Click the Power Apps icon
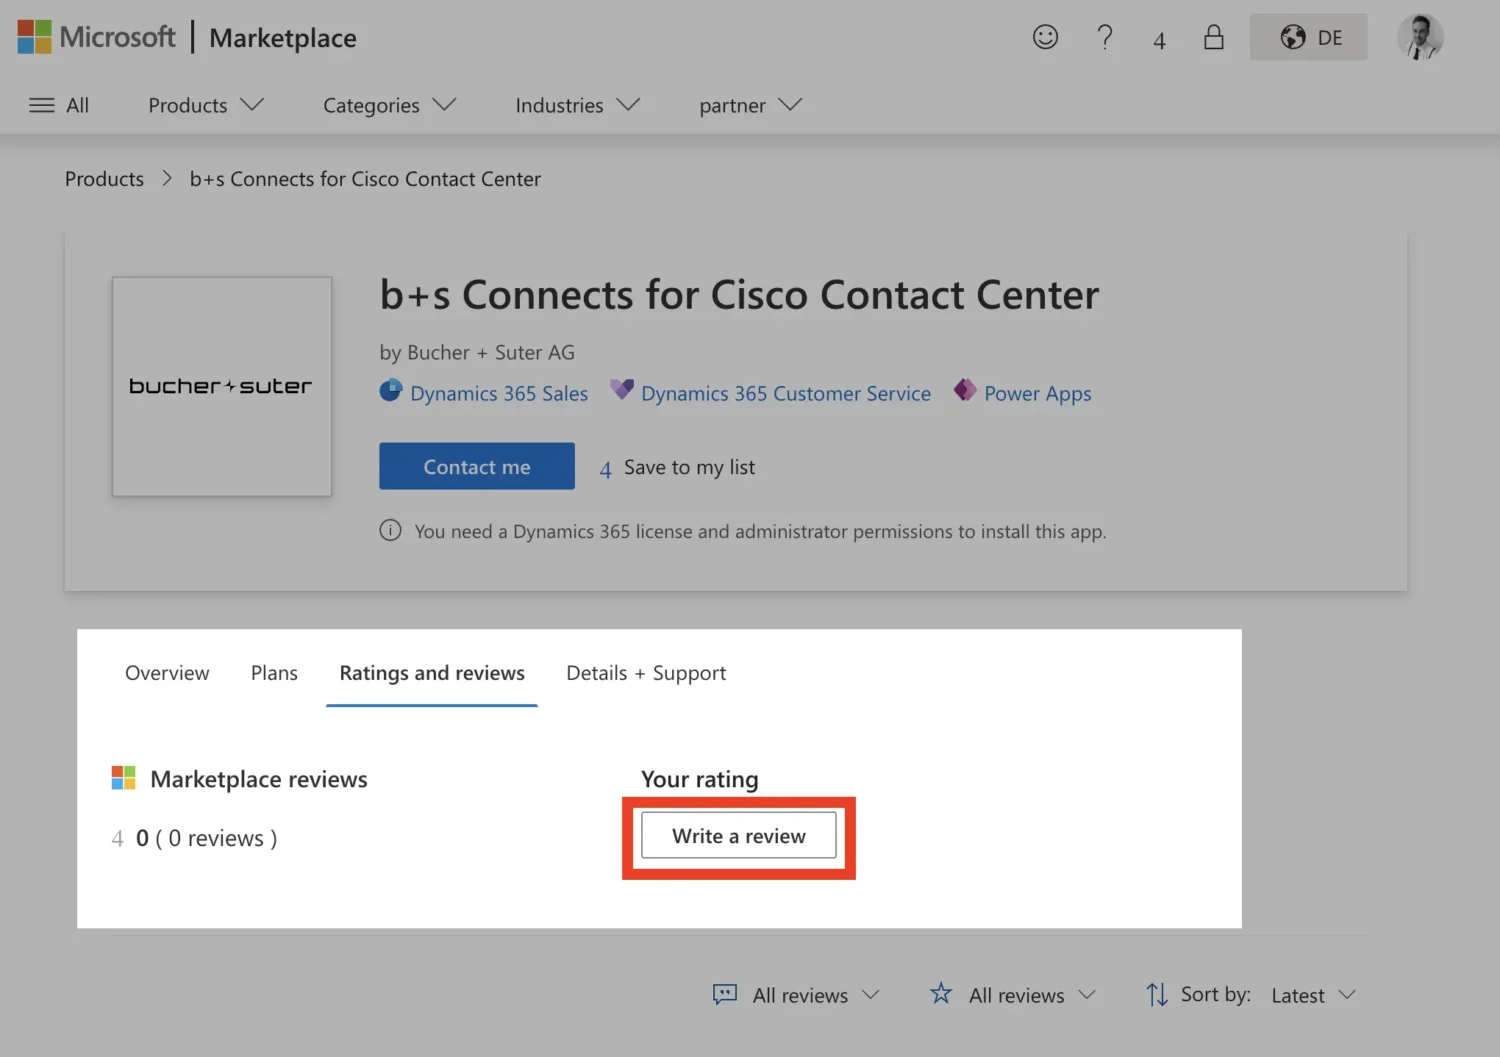The image size is (1500, 1057). (964, 389)
